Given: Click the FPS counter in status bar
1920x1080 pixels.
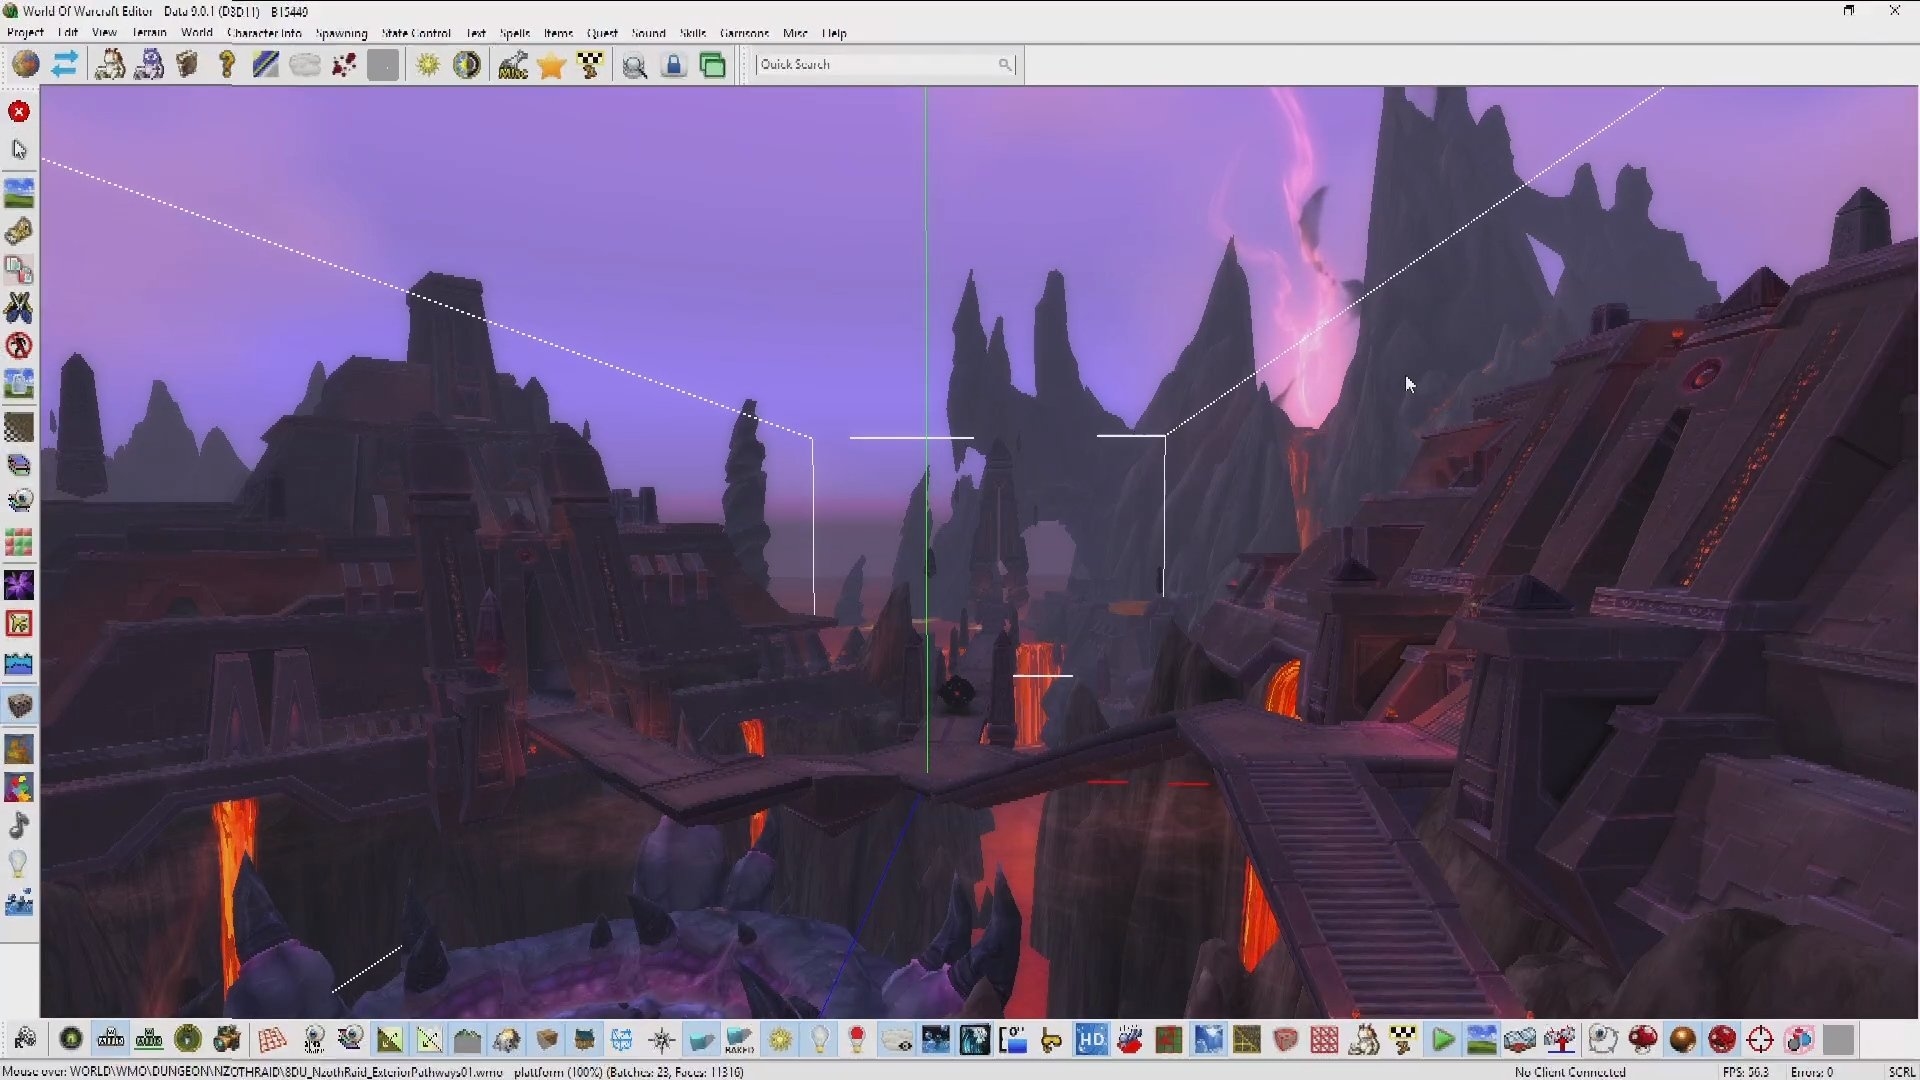Looking at the screenshot, I should pos(1745,1072).
